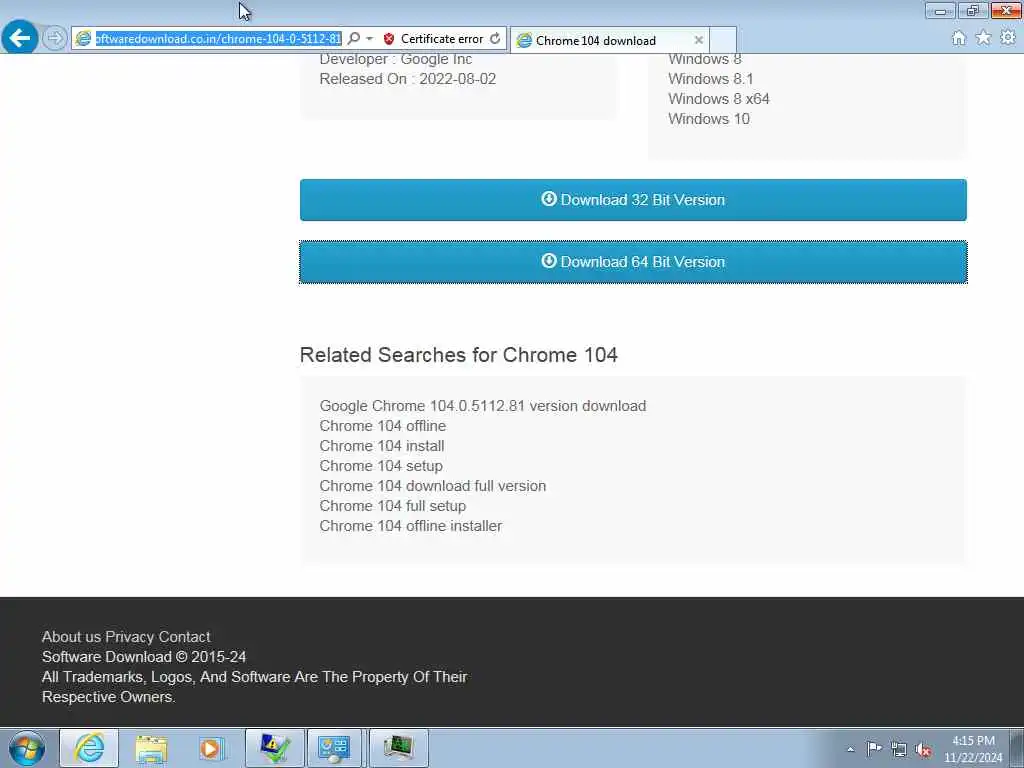Click the 'Chrome 104 offline installer' text
This screenshot has width=1024, height=768.
click(x=411, y=526)
